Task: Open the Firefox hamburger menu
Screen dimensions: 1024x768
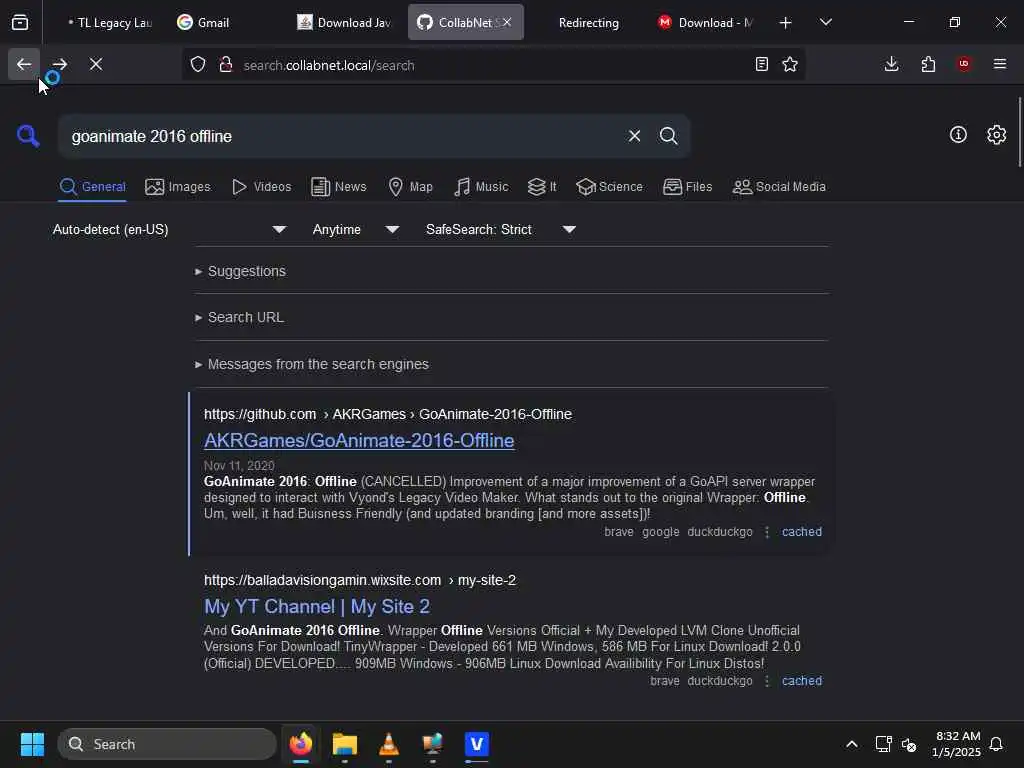Action: (1000, 64)
